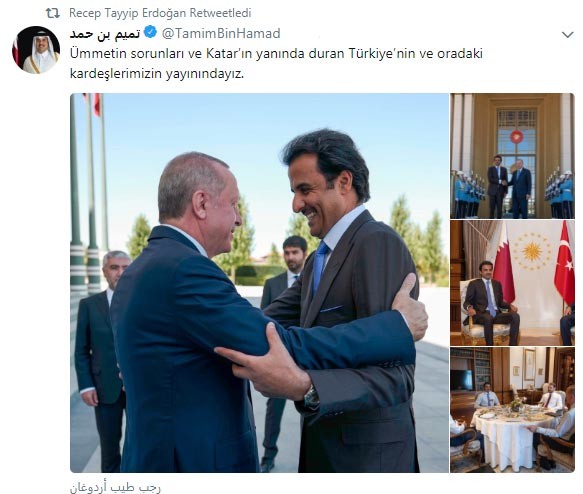Click 'Recep Tayyip Erdoğan Retweetledi' text
The width and height of the screenshot is (583, 494).
coord(160,13)
